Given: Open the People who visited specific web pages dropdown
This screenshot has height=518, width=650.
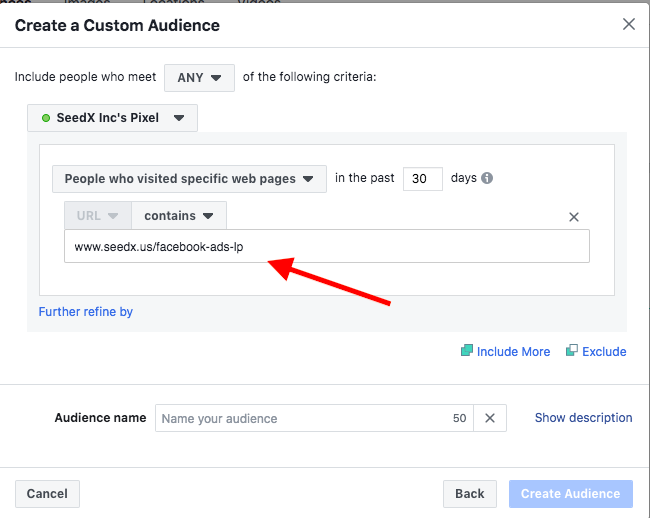Looking at the screenshot, I should tap(189, 179).
